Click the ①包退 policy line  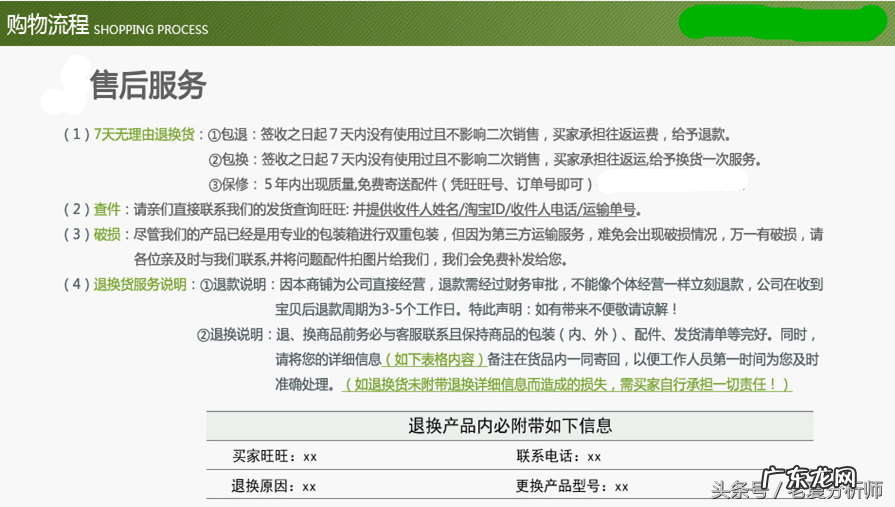tap(469, 135)
